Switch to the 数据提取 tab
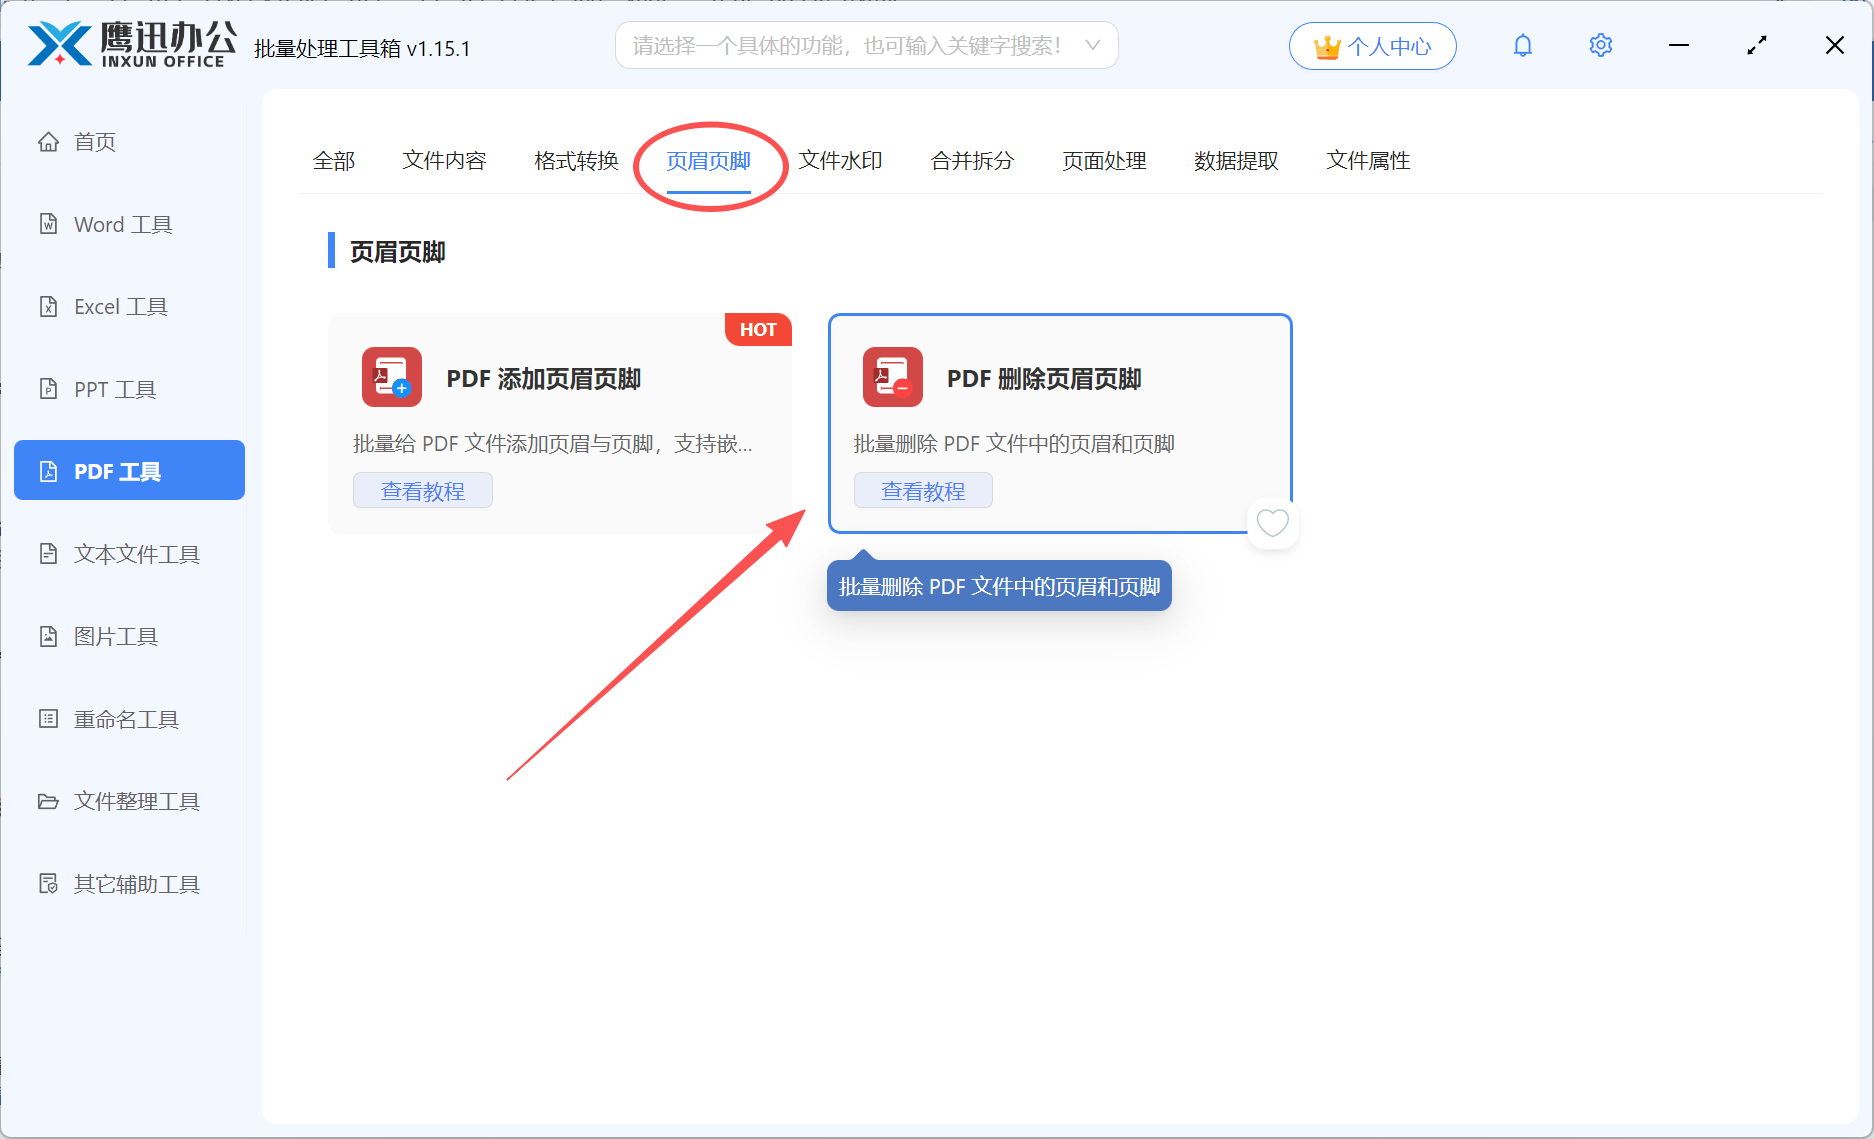The image size is (1874, 1139). (1236, 161)
